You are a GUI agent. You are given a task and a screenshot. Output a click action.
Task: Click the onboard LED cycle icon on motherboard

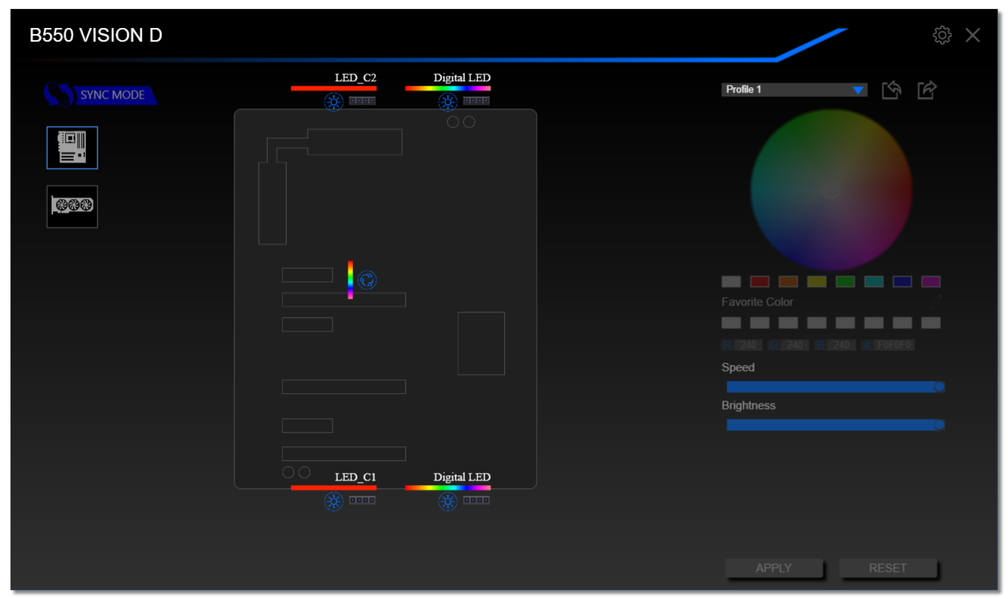coord(367,280)
